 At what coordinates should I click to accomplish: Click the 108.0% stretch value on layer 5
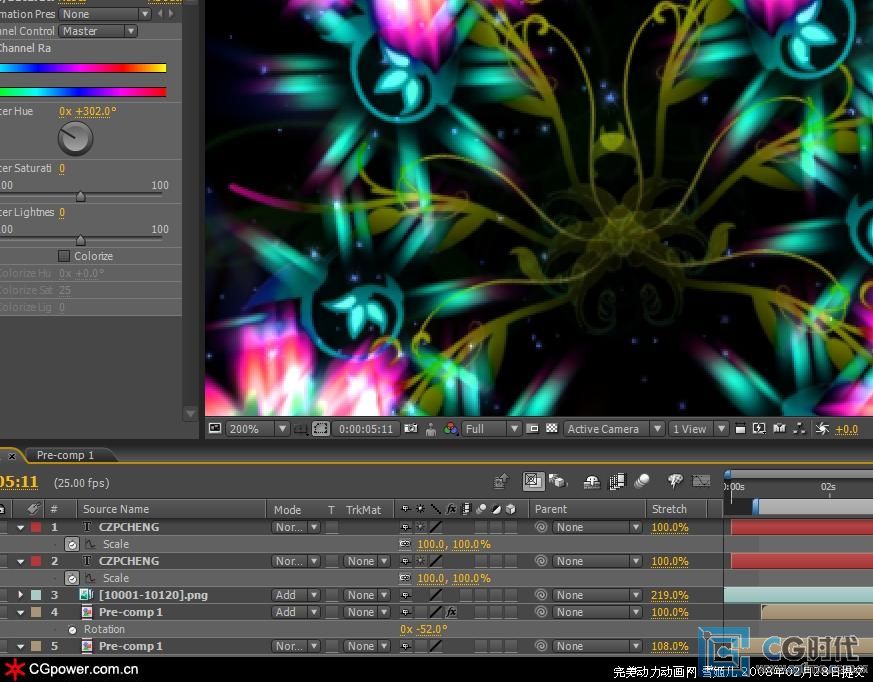670,646
